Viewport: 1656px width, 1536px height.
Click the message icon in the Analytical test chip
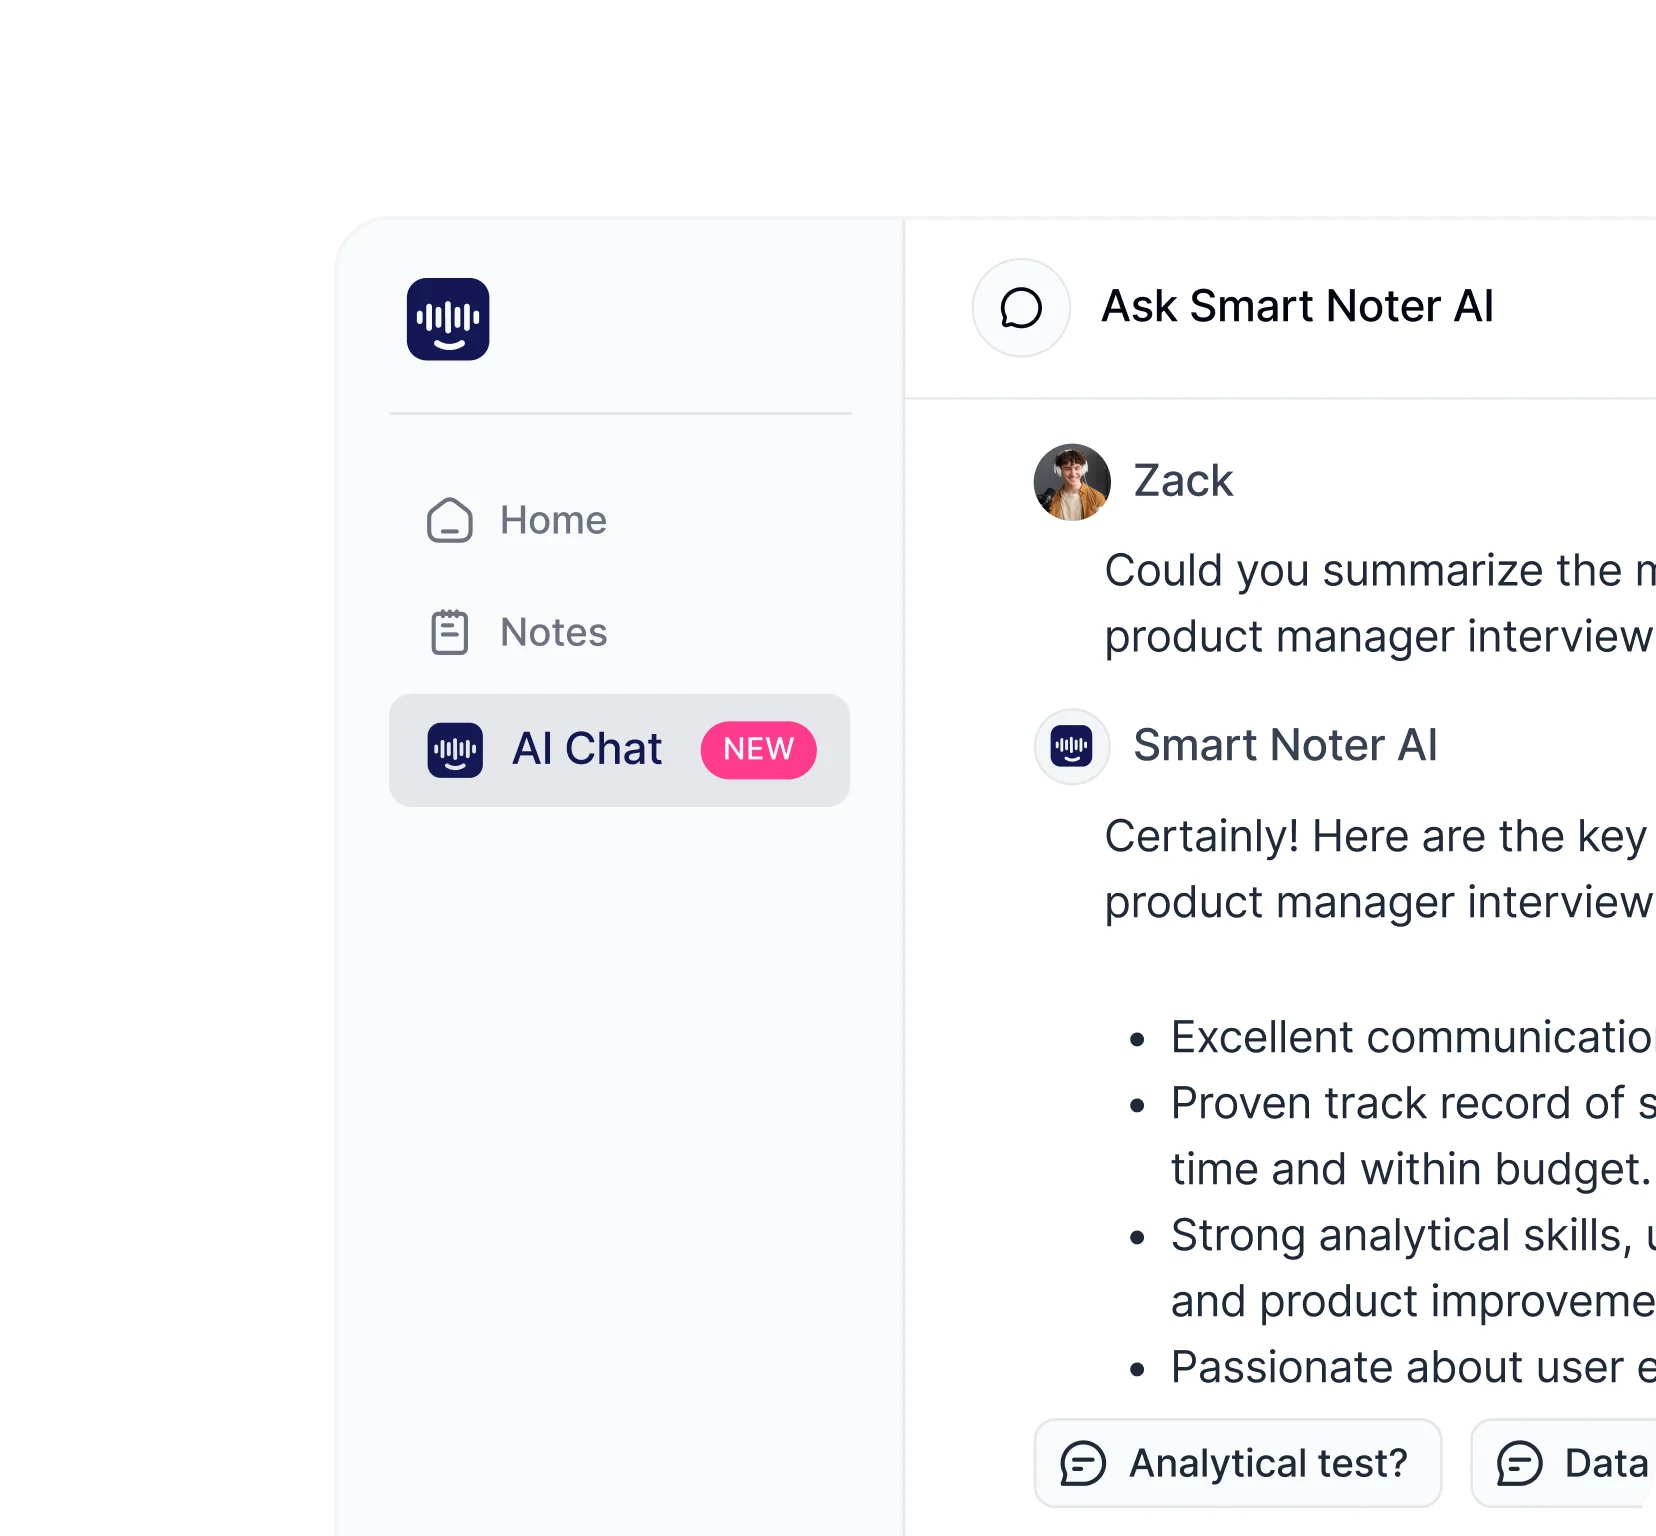(x=1083, y=1463)
